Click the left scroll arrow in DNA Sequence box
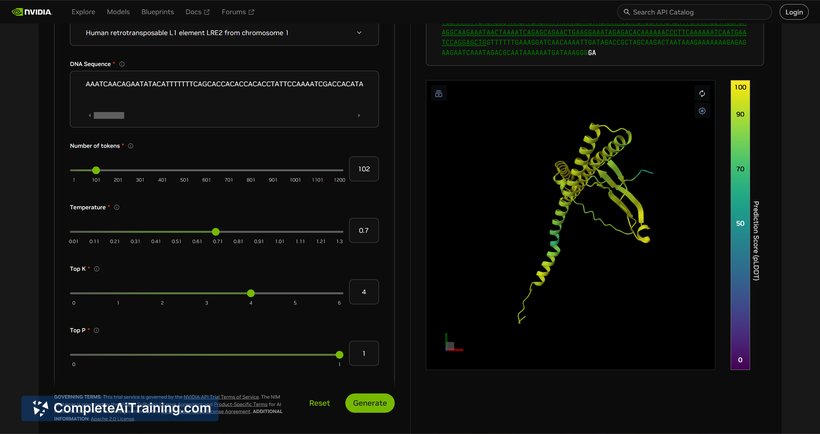 coord(90,116)
